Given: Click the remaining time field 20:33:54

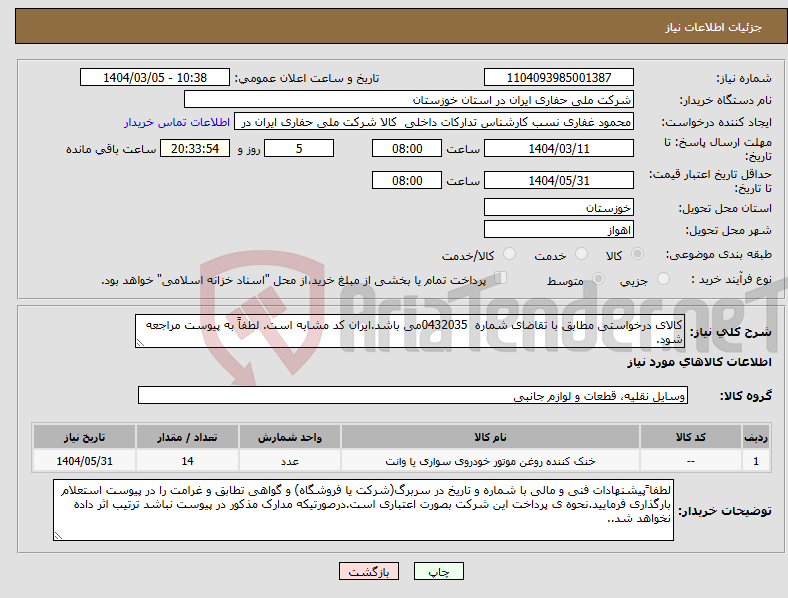Looking at the screenshot, I should click(x=195, y=148).
